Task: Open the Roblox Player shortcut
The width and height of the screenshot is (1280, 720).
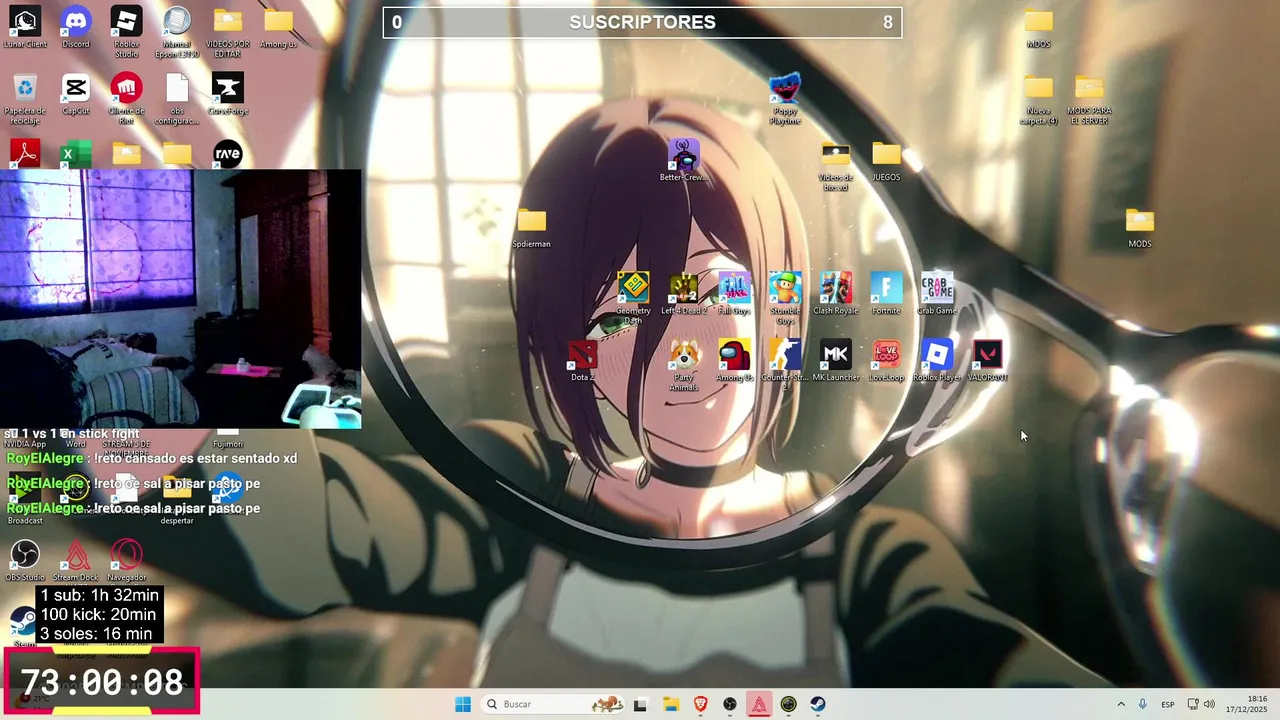Action: (937, 360)
